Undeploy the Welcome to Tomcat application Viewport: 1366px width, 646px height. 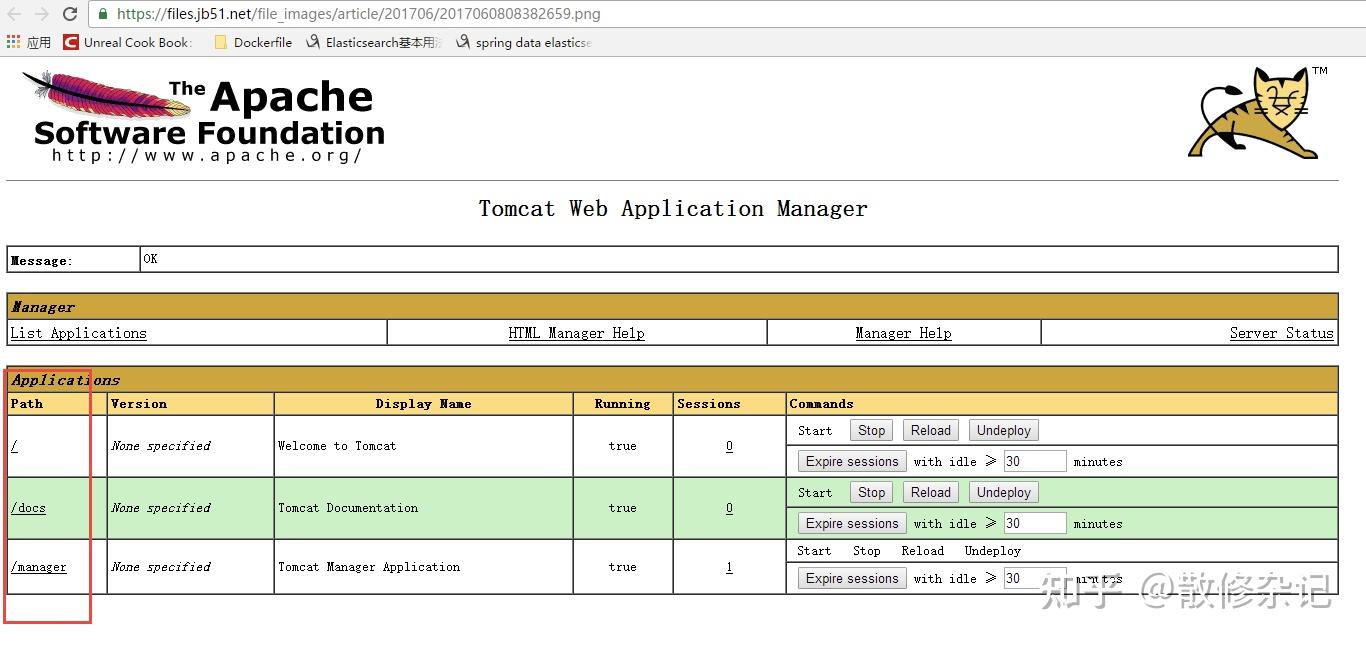tap(1004, 430)
